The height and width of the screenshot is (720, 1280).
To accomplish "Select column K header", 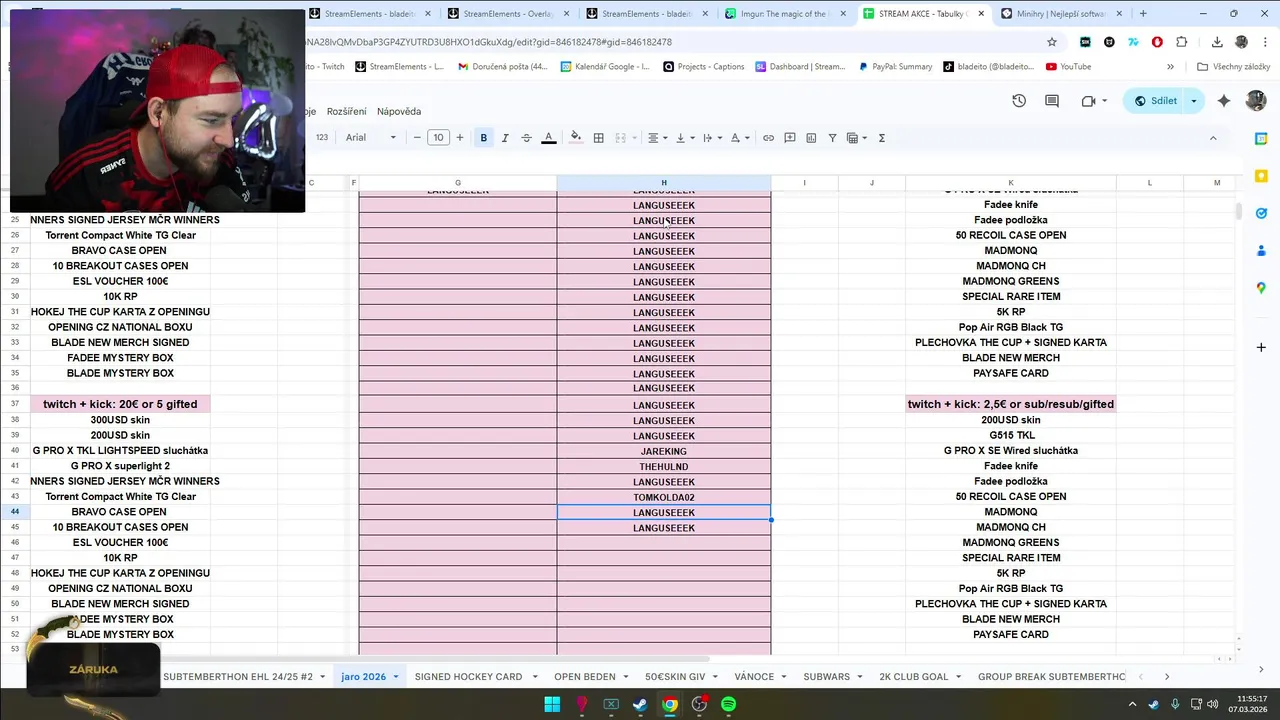I will tap(1011, 183).
